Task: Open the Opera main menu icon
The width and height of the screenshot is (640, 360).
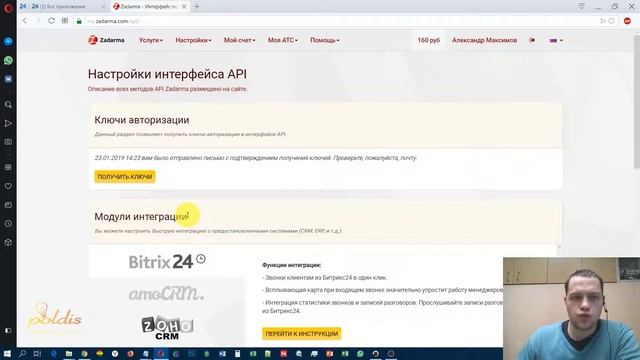Action: coord(8,8)
